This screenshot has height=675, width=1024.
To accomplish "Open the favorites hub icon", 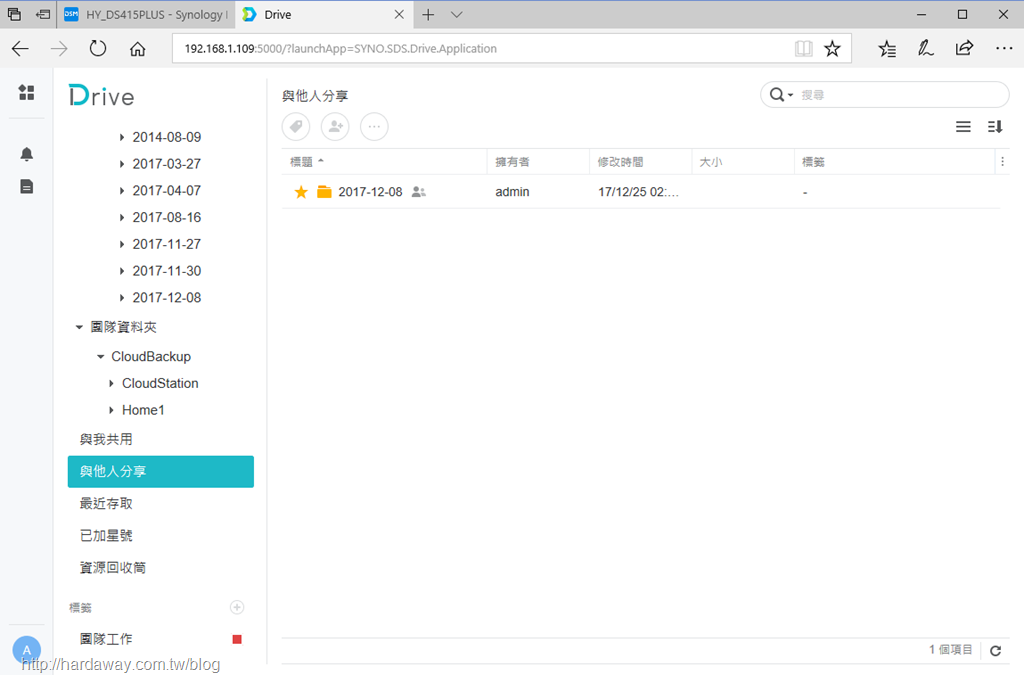I will (887, 48).
